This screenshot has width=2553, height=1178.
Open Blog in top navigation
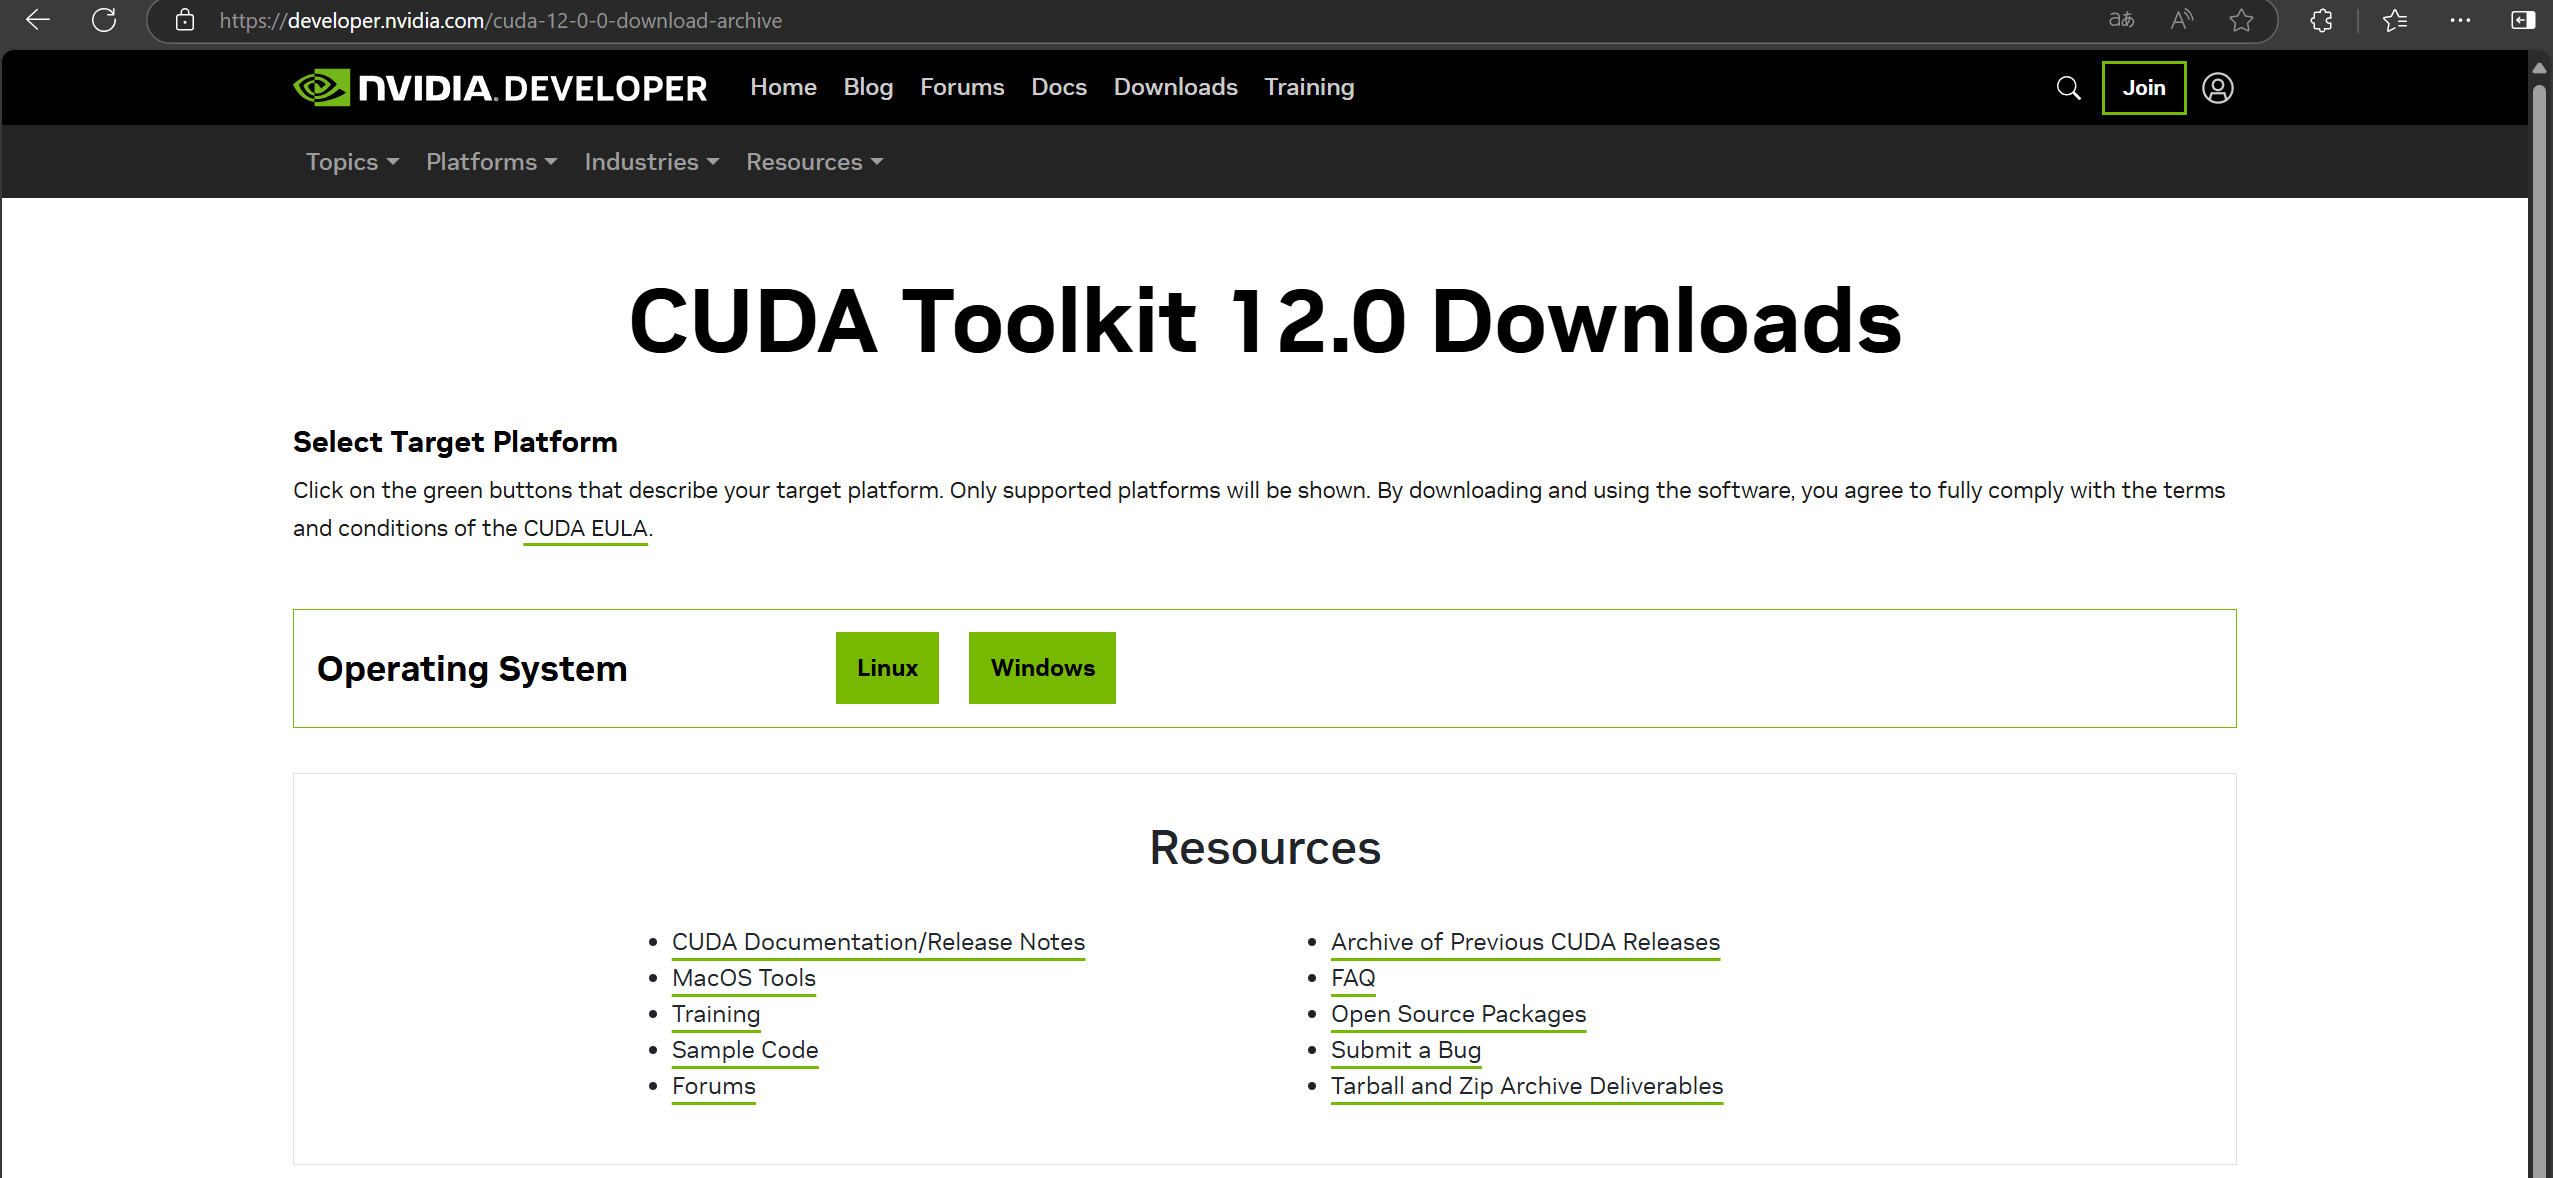click(868, 87)
